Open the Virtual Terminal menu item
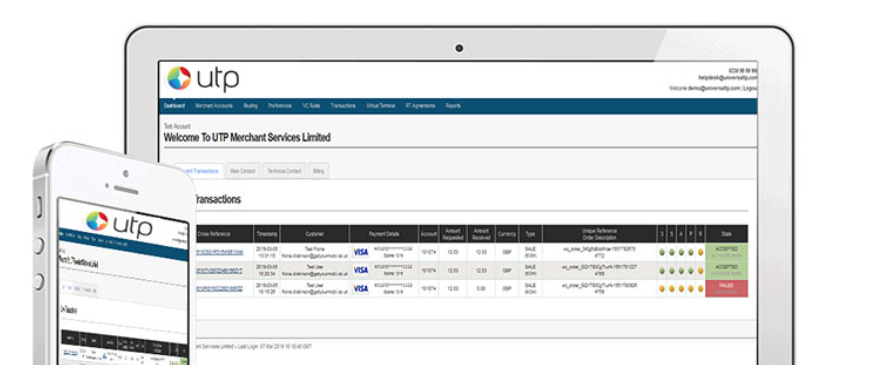Image resolution: width=879 pixels, height=365 pixels. [x=381, y=106]
